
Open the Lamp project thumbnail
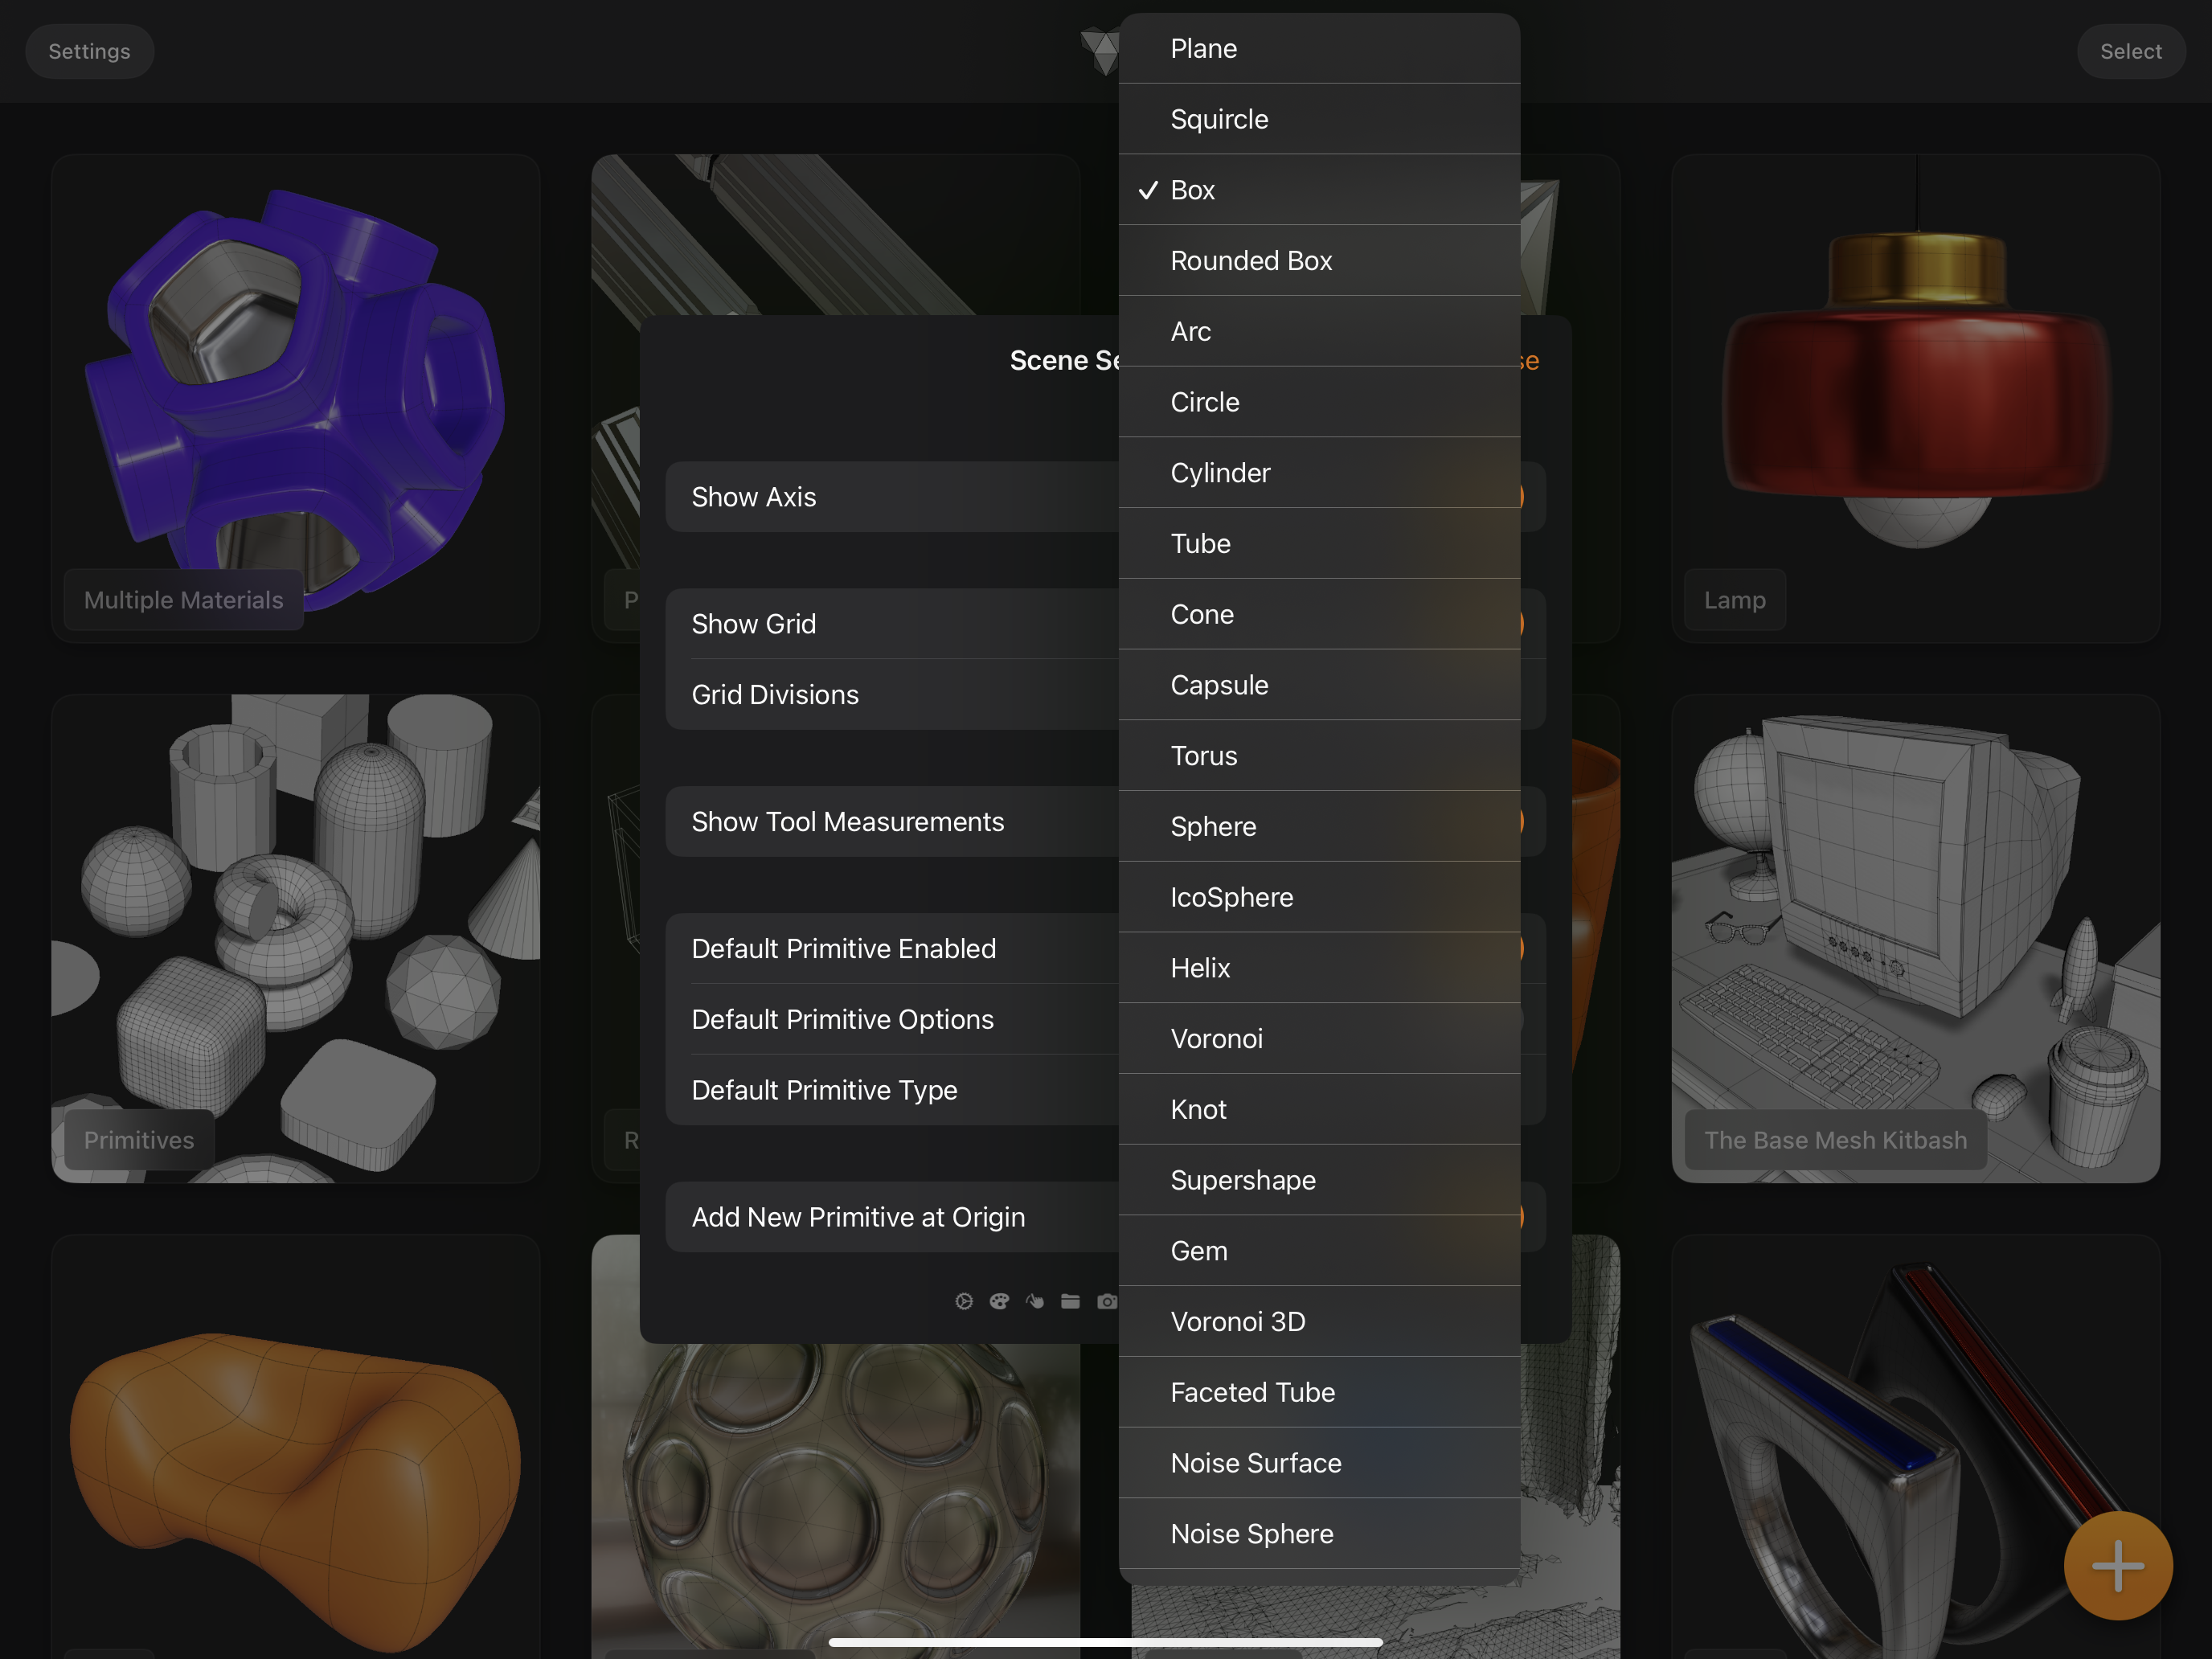tap(1916, 398)
